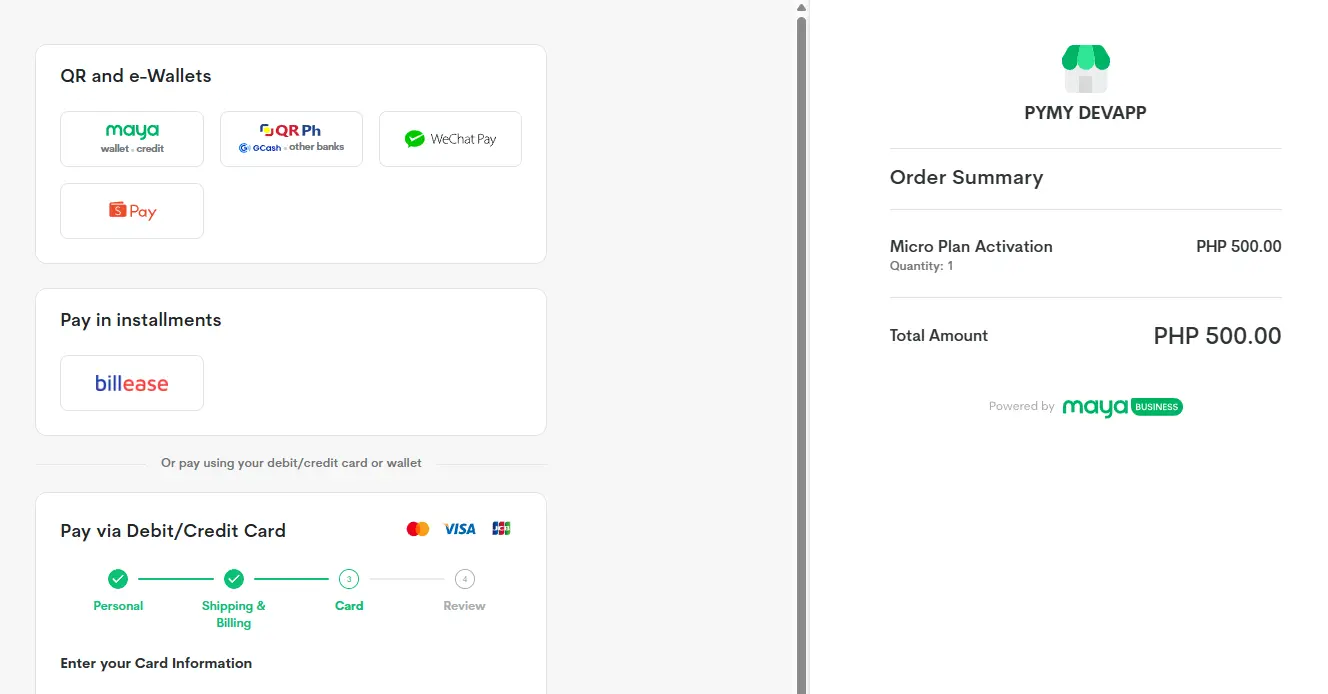The image size is (1328, 694).
Task: Click the scrollbar up arrow
Action: pos(801,7)
